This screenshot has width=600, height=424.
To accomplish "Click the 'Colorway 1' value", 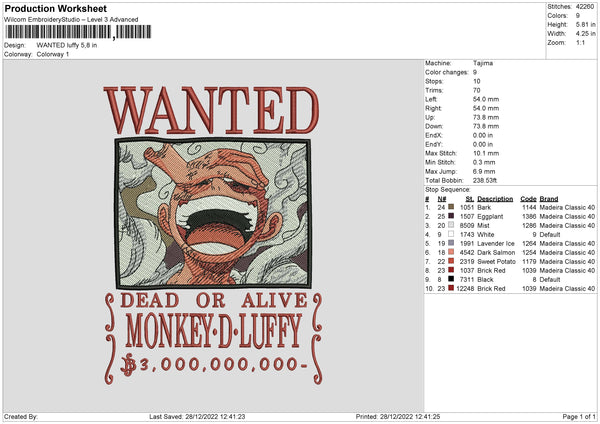I will coord(53,54).
